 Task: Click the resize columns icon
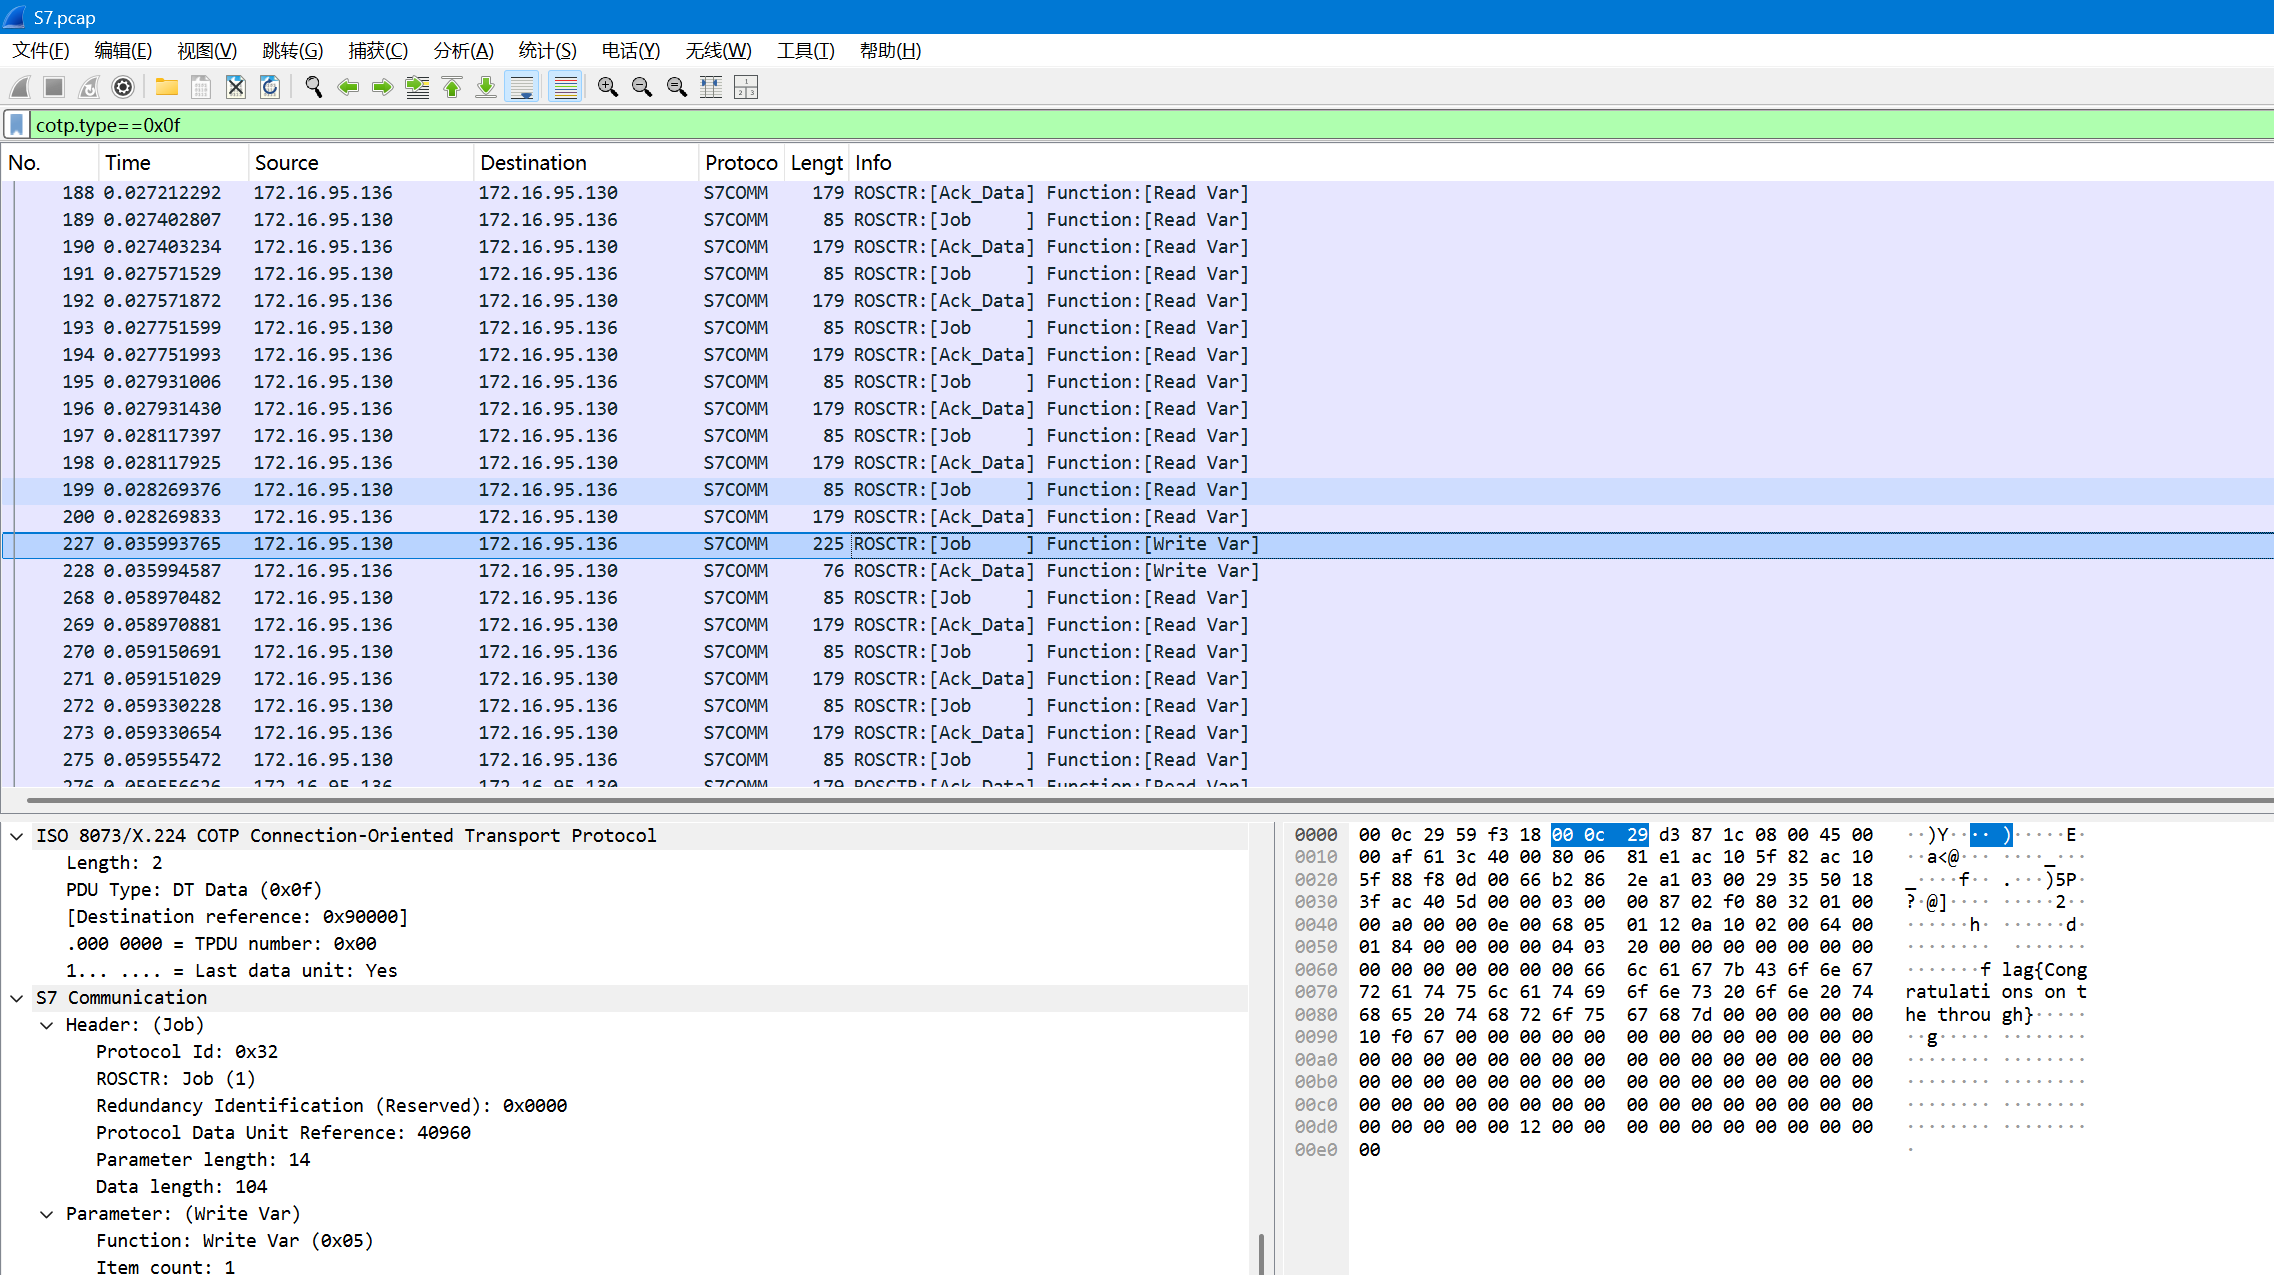(711, 88)
